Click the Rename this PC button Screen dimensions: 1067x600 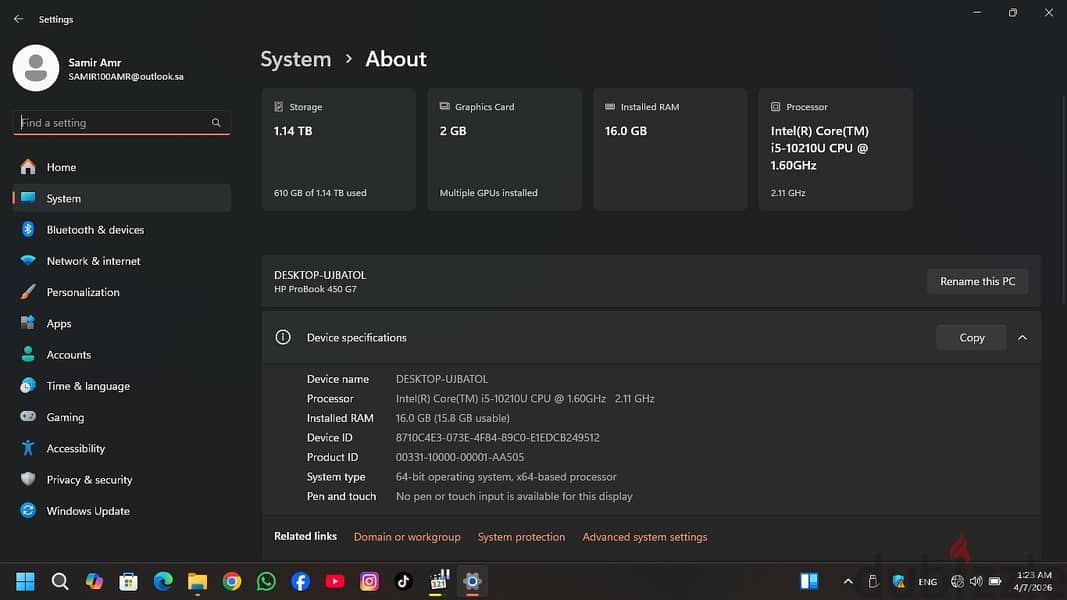[x=977, y=281]
